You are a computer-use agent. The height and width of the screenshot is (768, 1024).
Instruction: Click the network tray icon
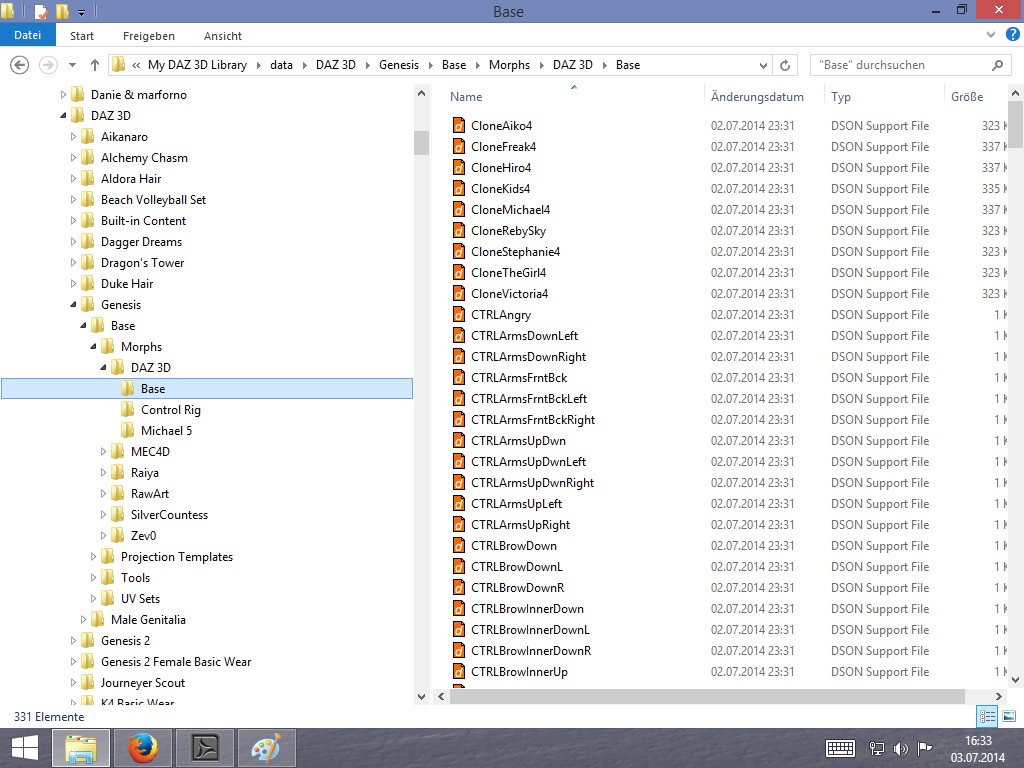[x=877, y=748]
